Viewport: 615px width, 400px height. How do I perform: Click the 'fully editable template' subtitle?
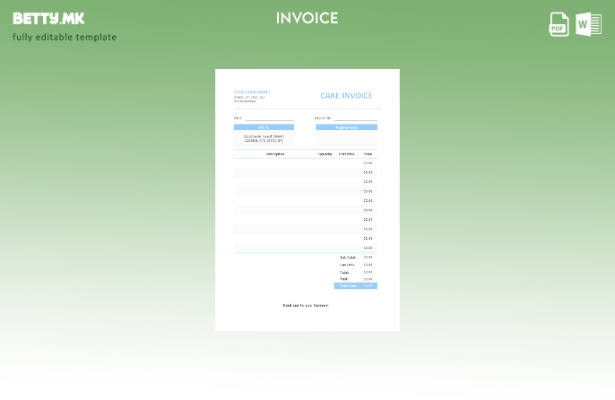pos(64,37)
